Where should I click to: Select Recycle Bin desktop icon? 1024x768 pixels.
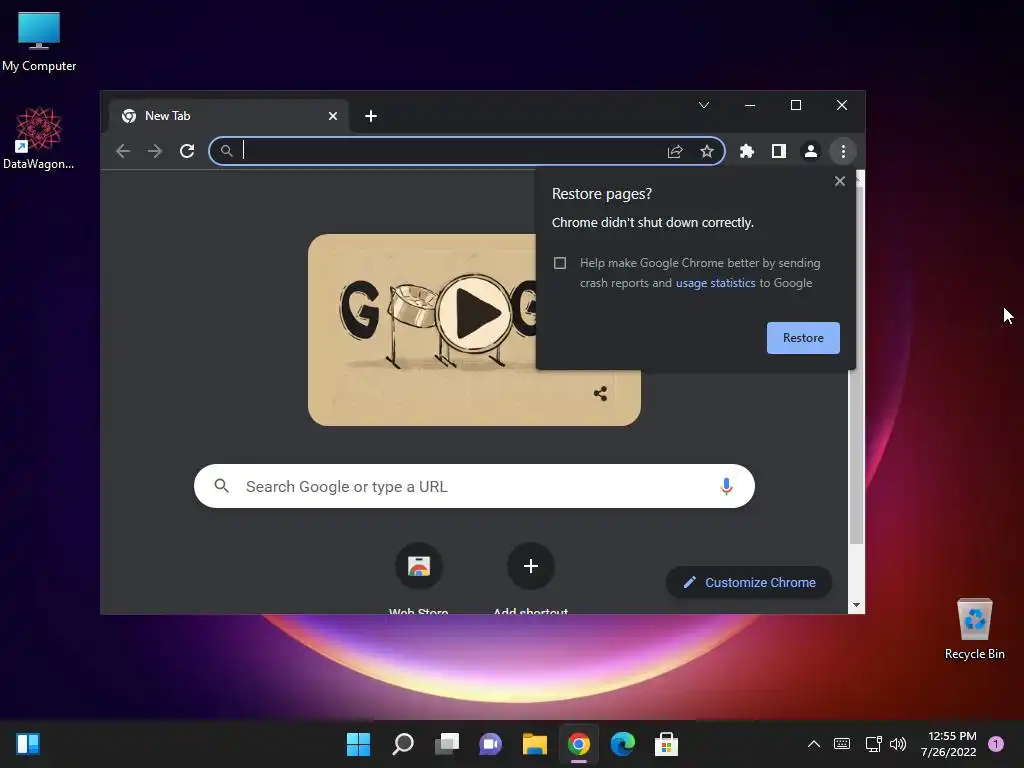coord(974,629)
